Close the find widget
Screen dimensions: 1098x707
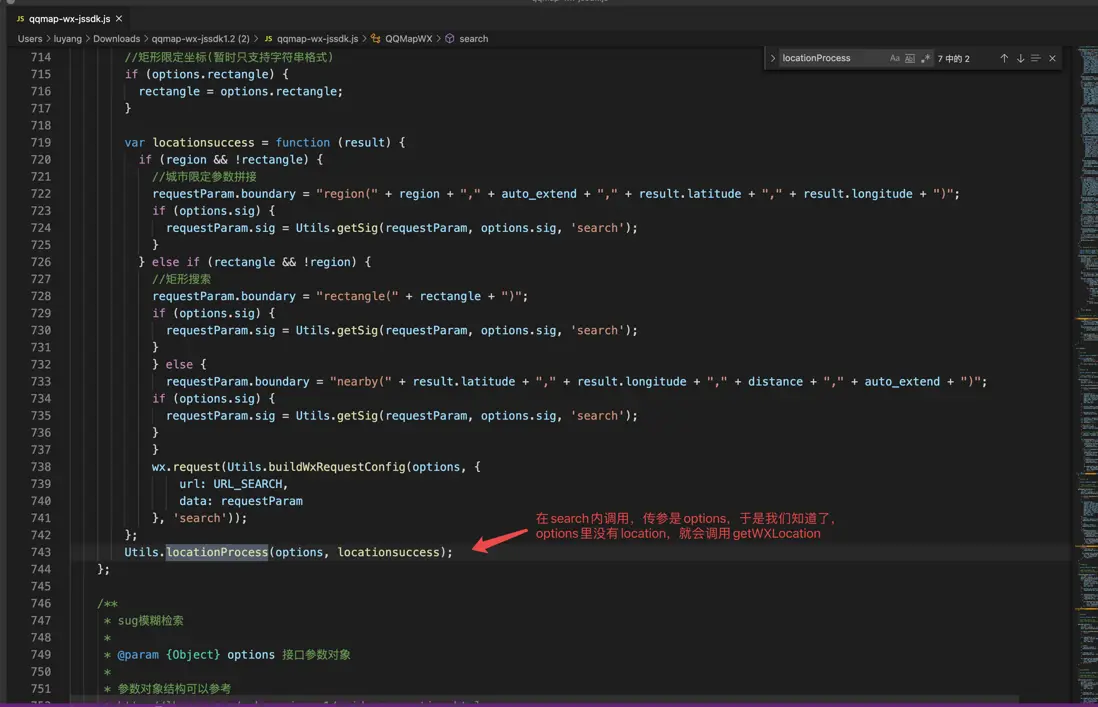(1052, 59)
